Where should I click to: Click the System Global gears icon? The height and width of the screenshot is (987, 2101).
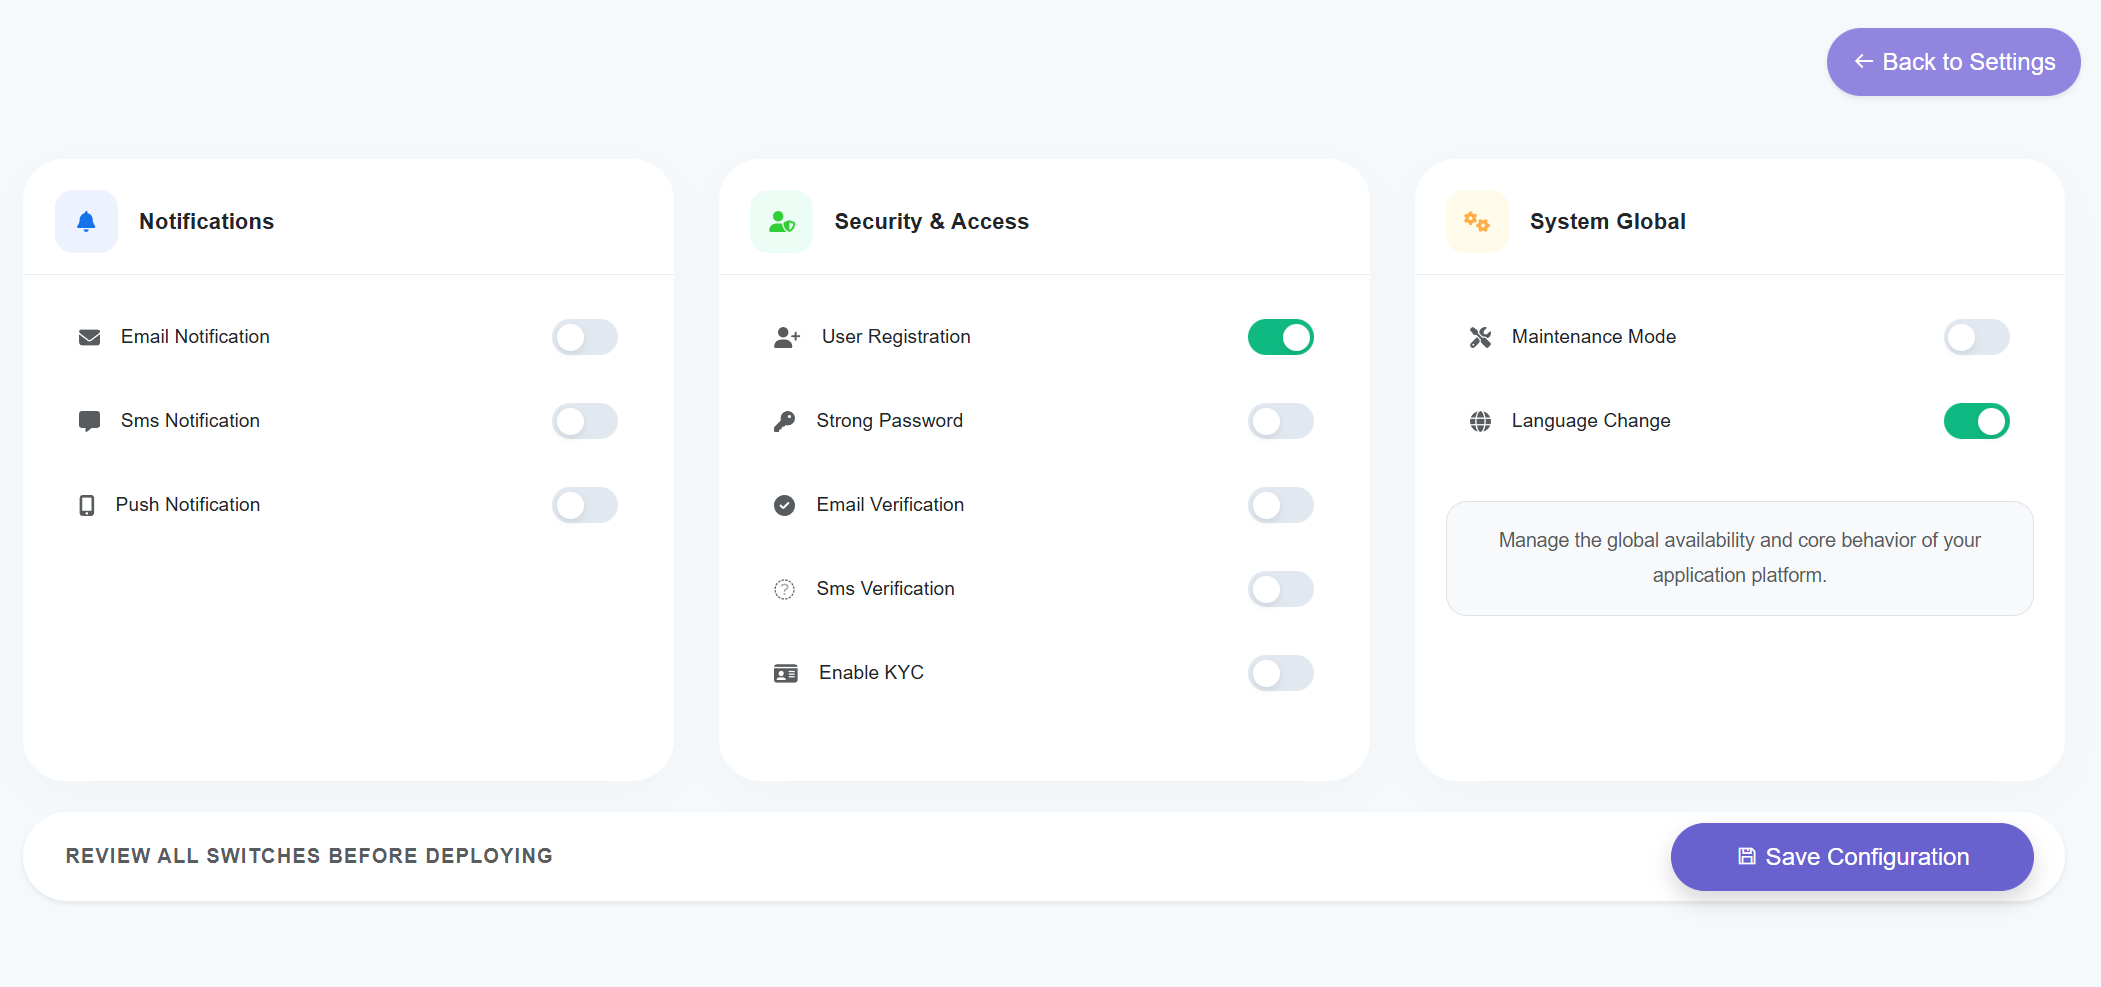(x=1477, y=221)
